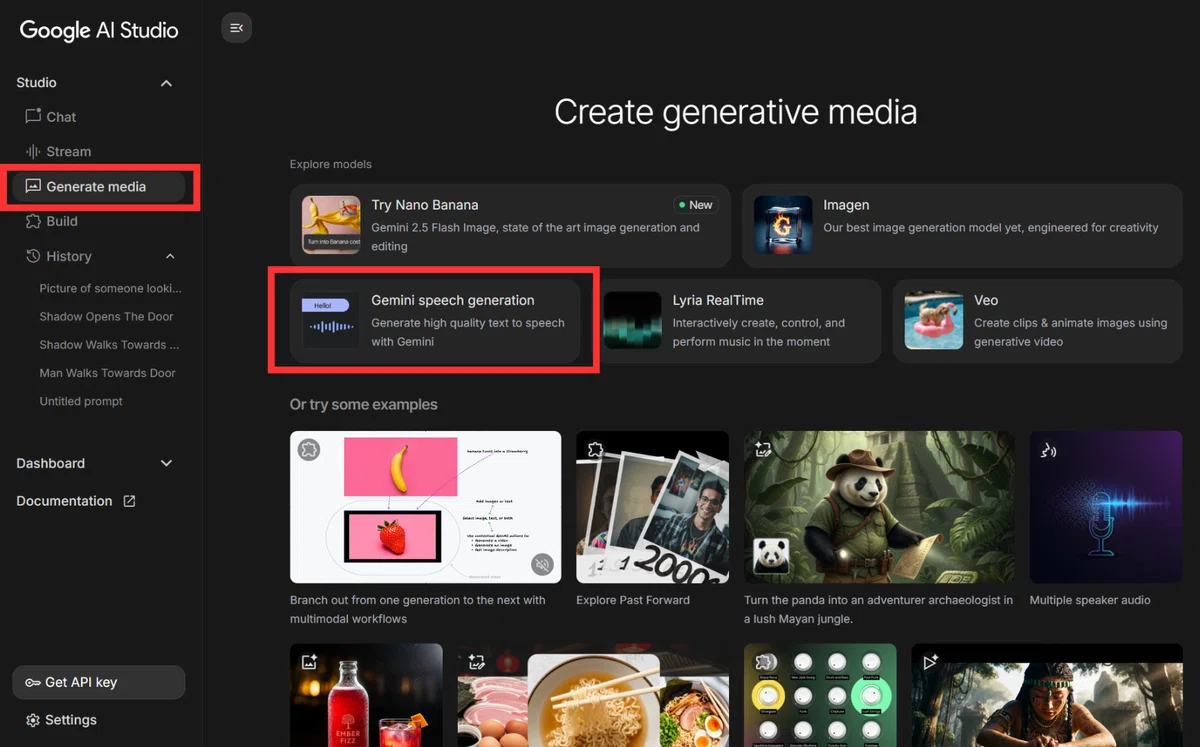Image resolution: width=1200 pixels, height=747 pixels.
Task: Select Generate media in the sidebar
Action: [98, 187]
